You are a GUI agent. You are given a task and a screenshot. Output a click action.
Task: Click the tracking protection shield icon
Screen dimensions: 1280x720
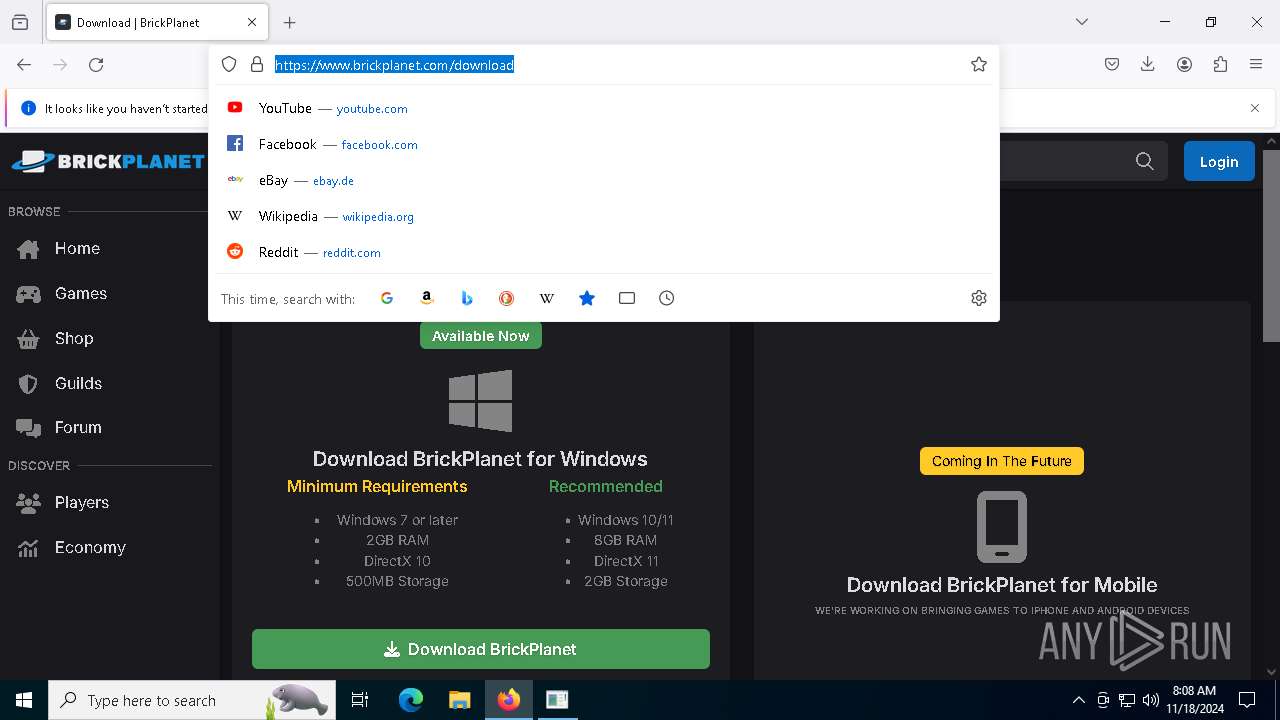pos(229,64)
